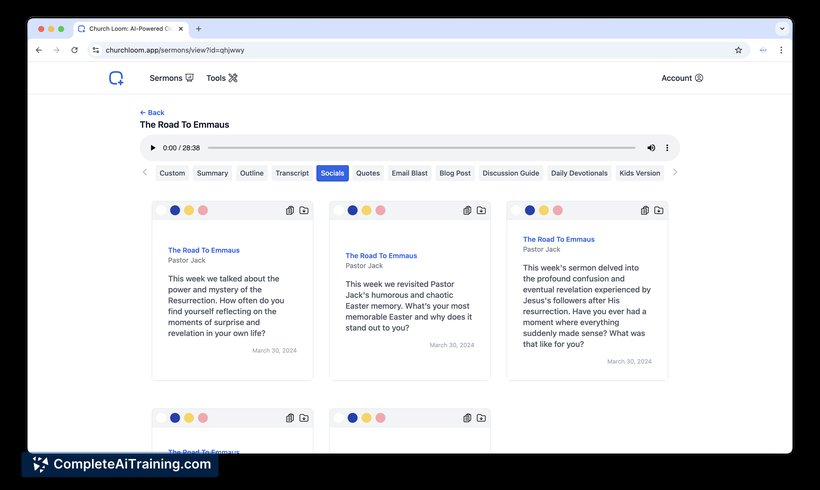The image size is (820, 490).
Task: Select white color on first card
Action: point(161,211)
